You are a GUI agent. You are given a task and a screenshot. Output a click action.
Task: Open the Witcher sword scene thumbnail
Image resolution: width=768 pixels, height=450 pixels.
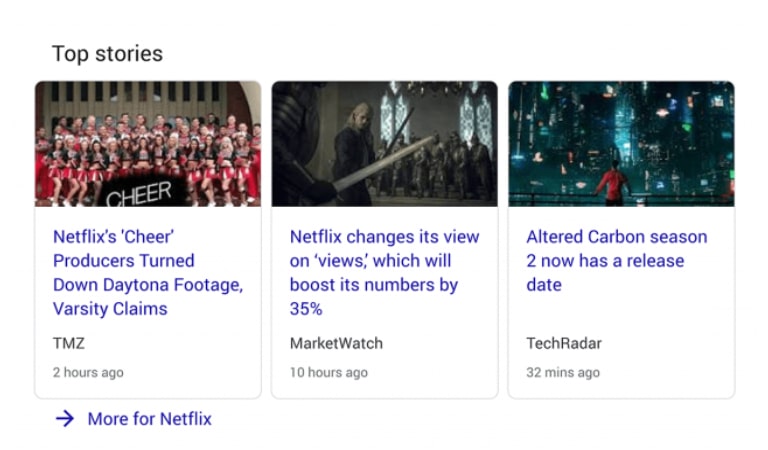pos(384,143)
